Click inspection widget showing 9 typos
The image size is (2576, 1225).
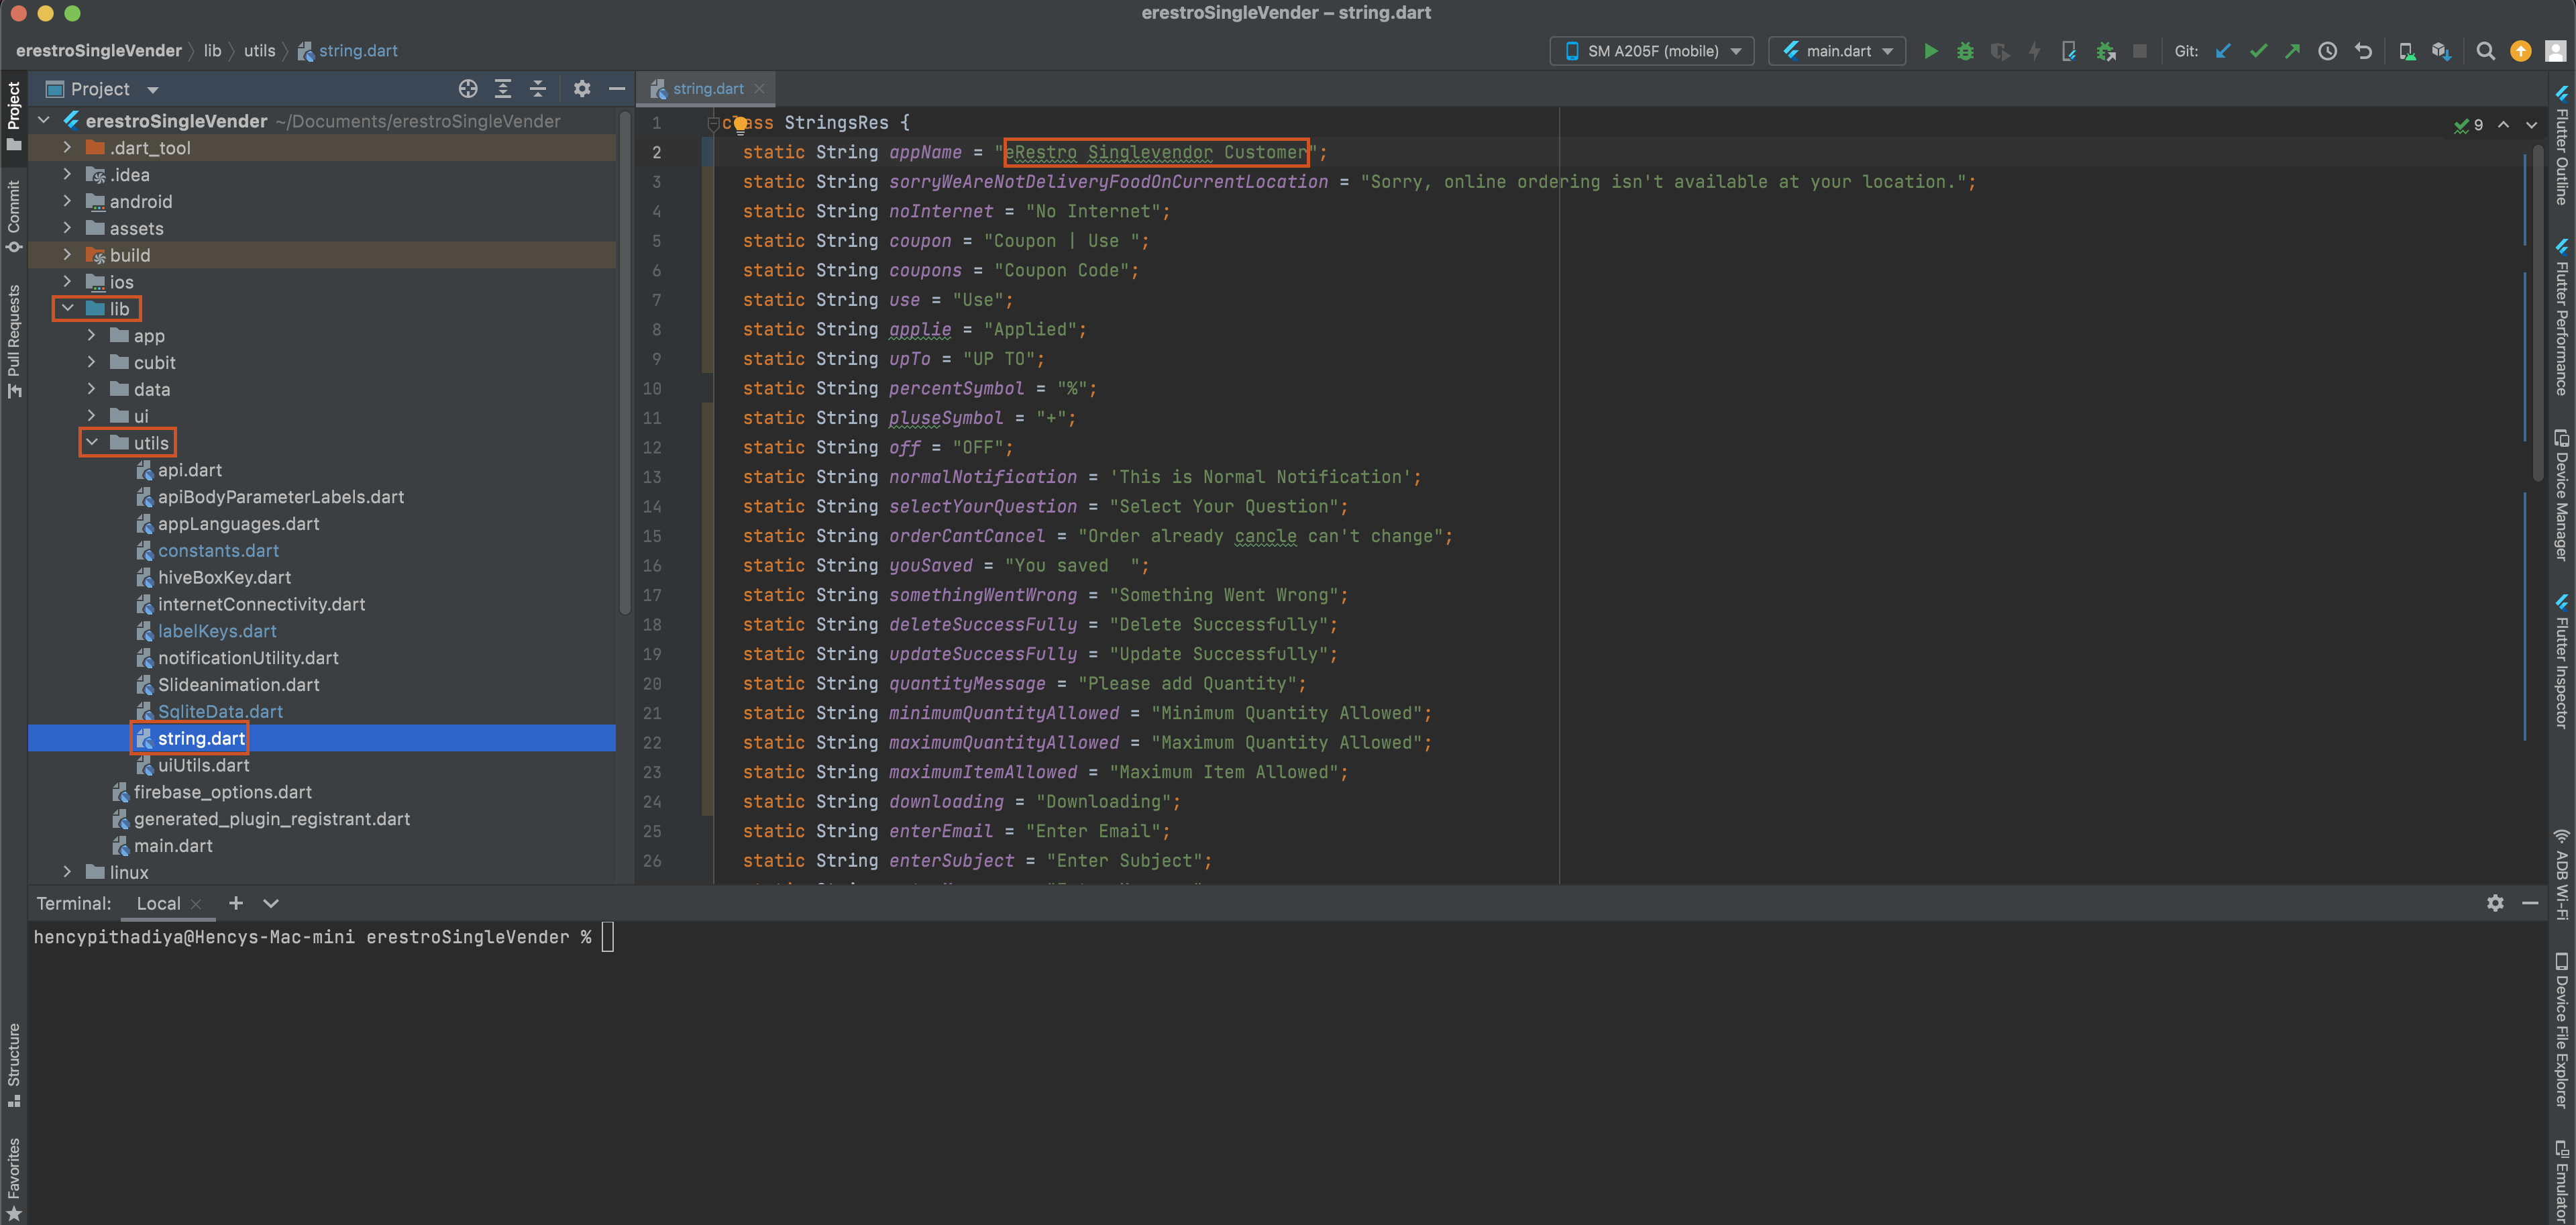pos(2468,125)
